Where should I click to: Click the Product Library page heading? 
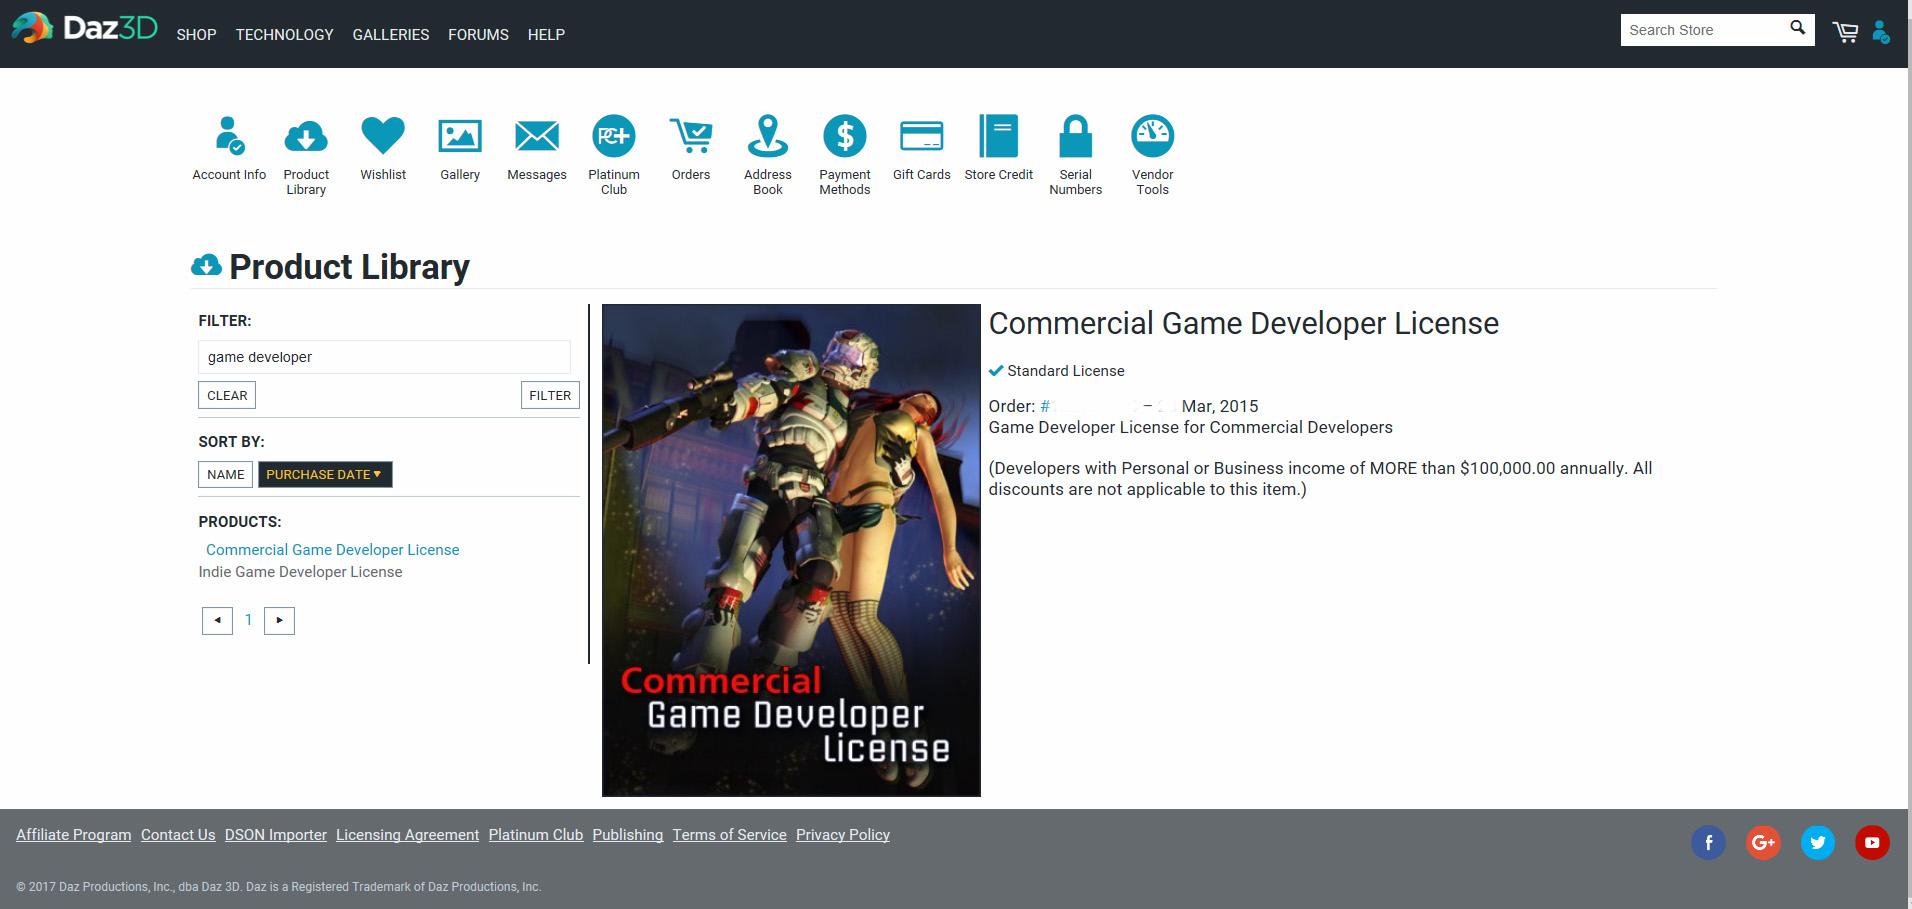[349, 267]
